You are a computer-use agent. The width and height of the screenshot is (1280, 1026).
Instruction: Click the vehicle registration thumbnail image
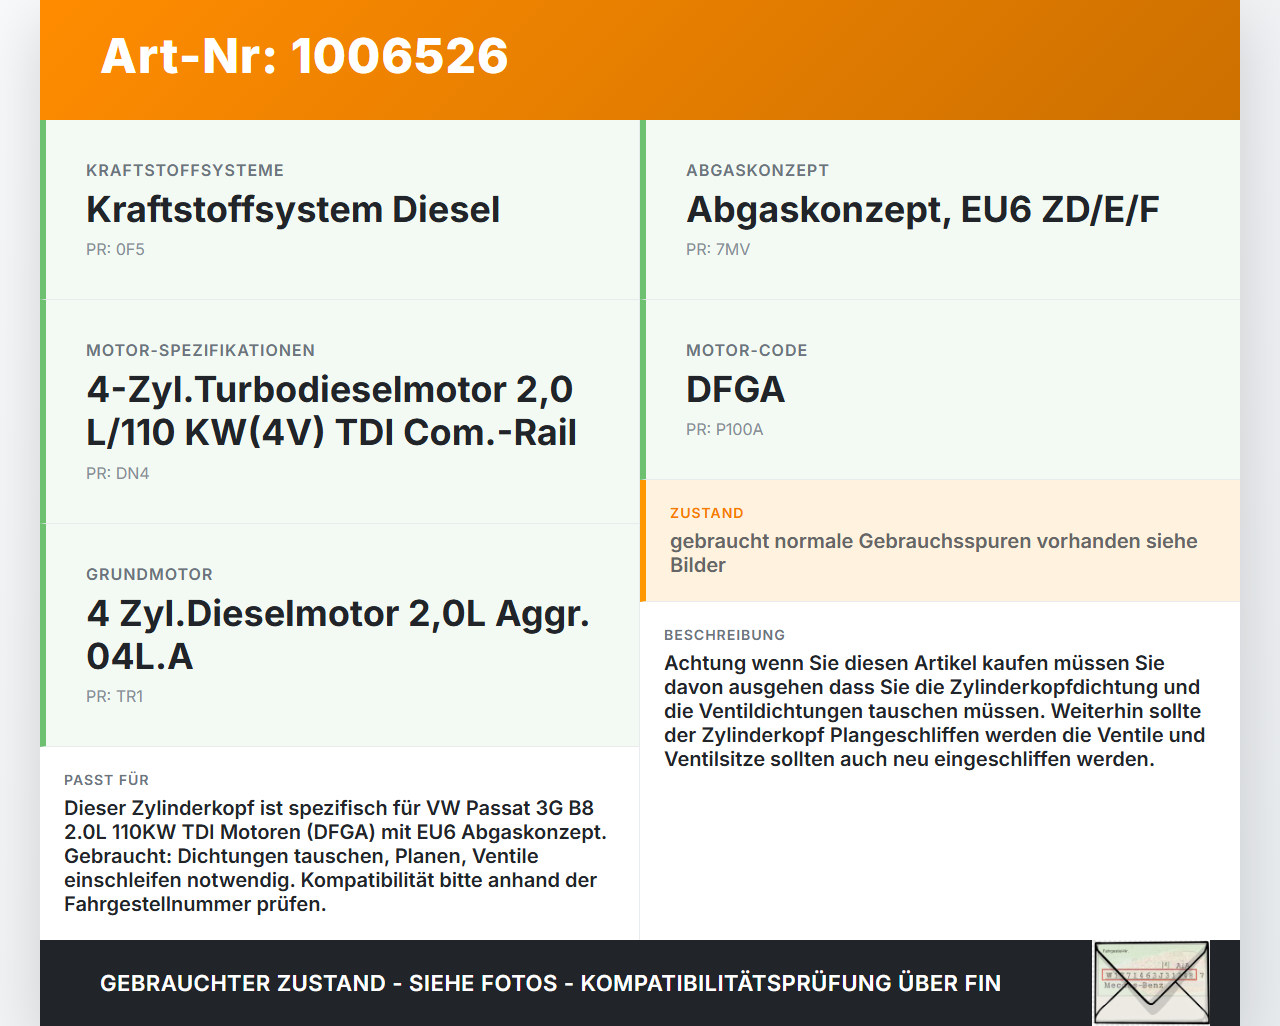(x=1151, y=983)
